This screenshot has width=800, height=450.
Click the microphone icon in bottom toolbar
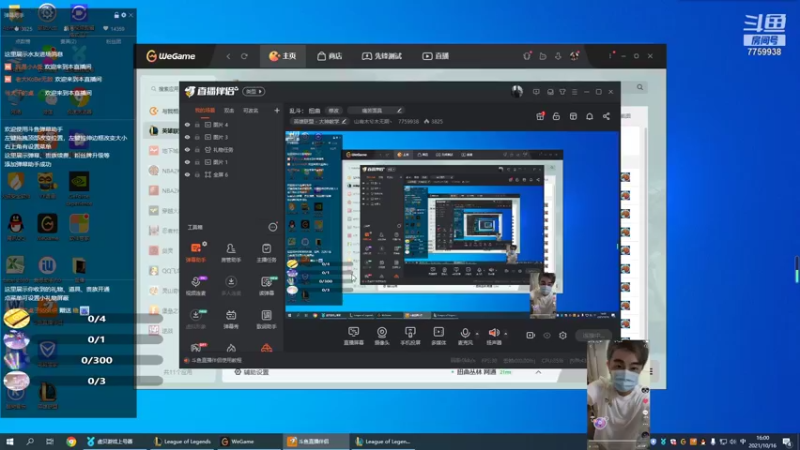465,333
